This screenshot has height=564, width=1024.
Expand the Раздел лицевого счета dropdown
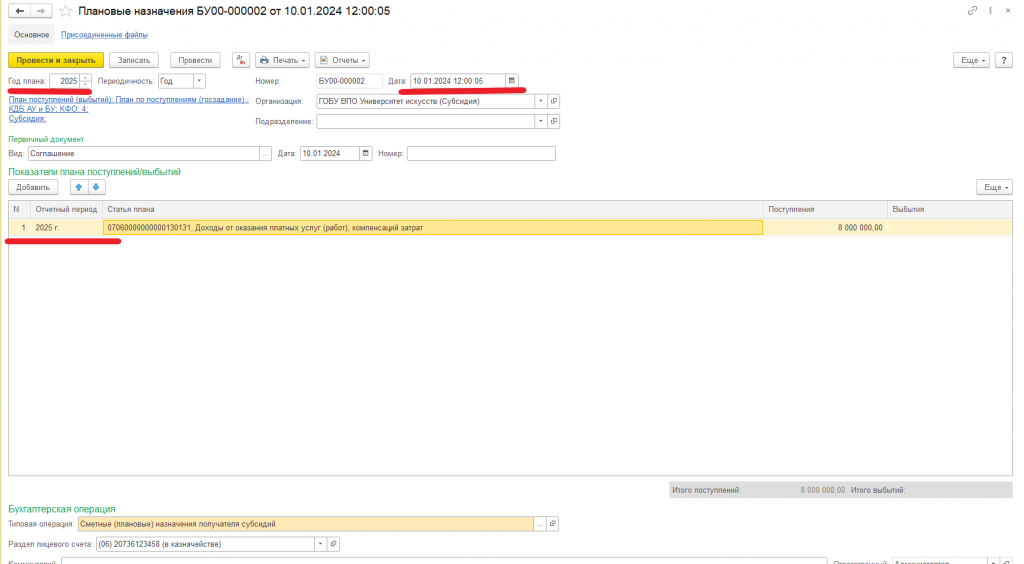(x=320, y=544)
